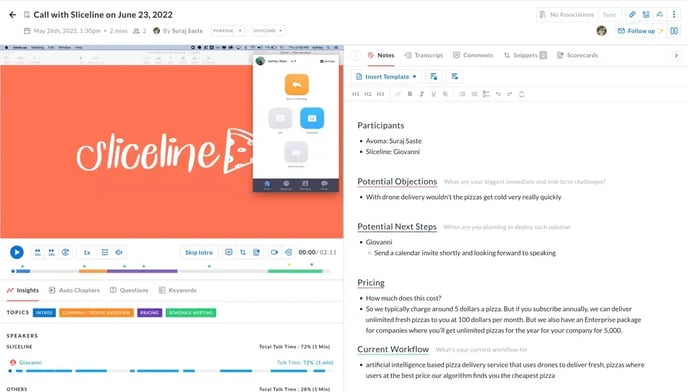This screenshot has height=392, width=688.
Task: Toggle the split layout view icon
Action: pos(674,31)
